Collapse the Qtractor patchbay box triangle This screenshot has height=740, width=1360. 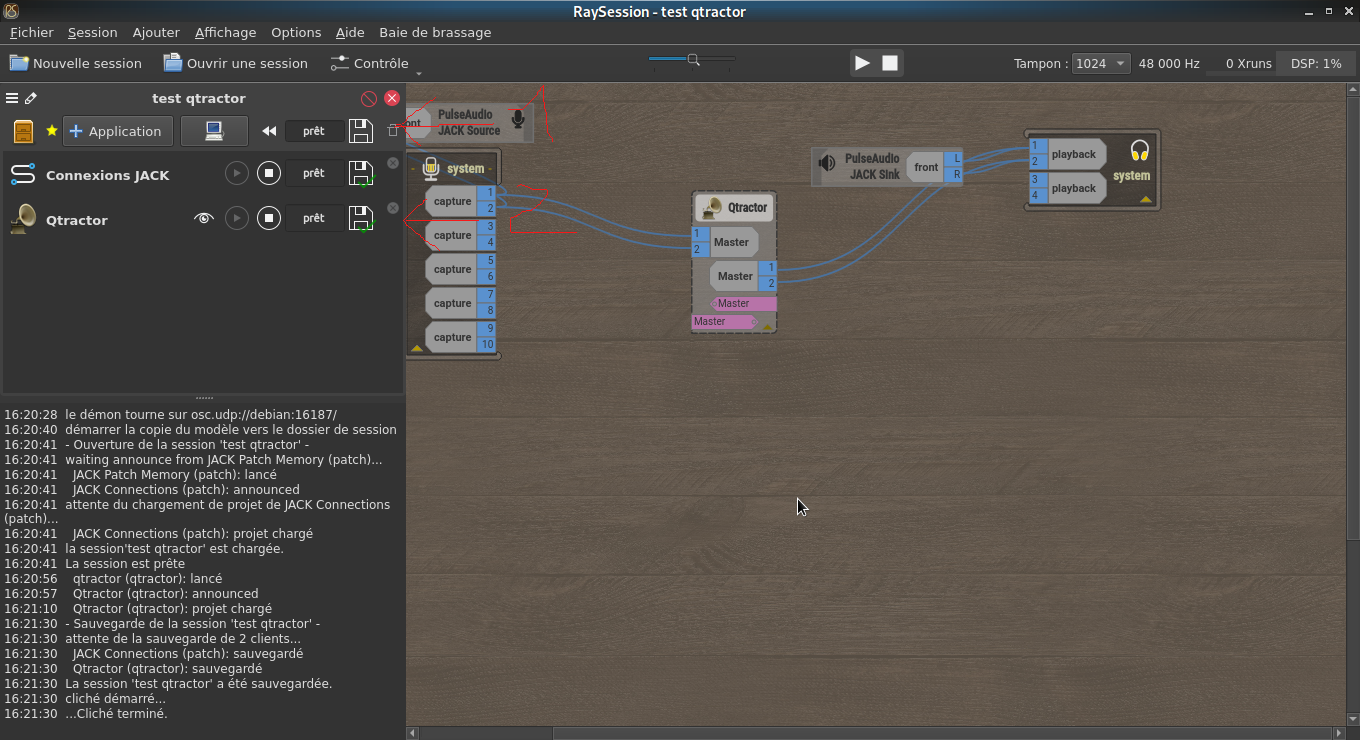coord(768,326)
